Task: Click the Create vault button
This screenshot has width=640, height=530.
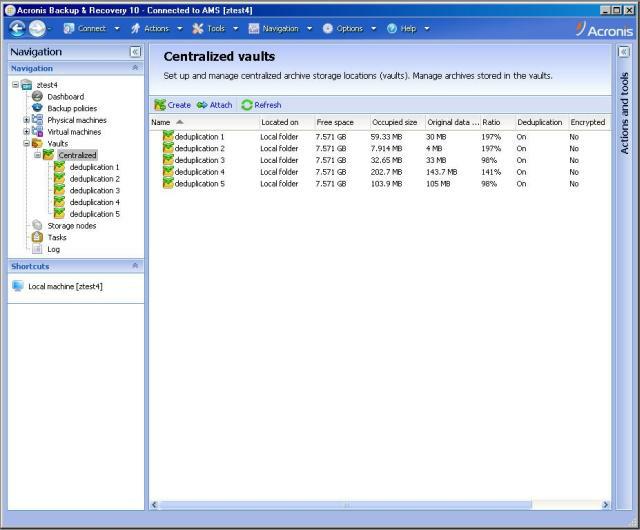Action: click(x=173, y=105)
